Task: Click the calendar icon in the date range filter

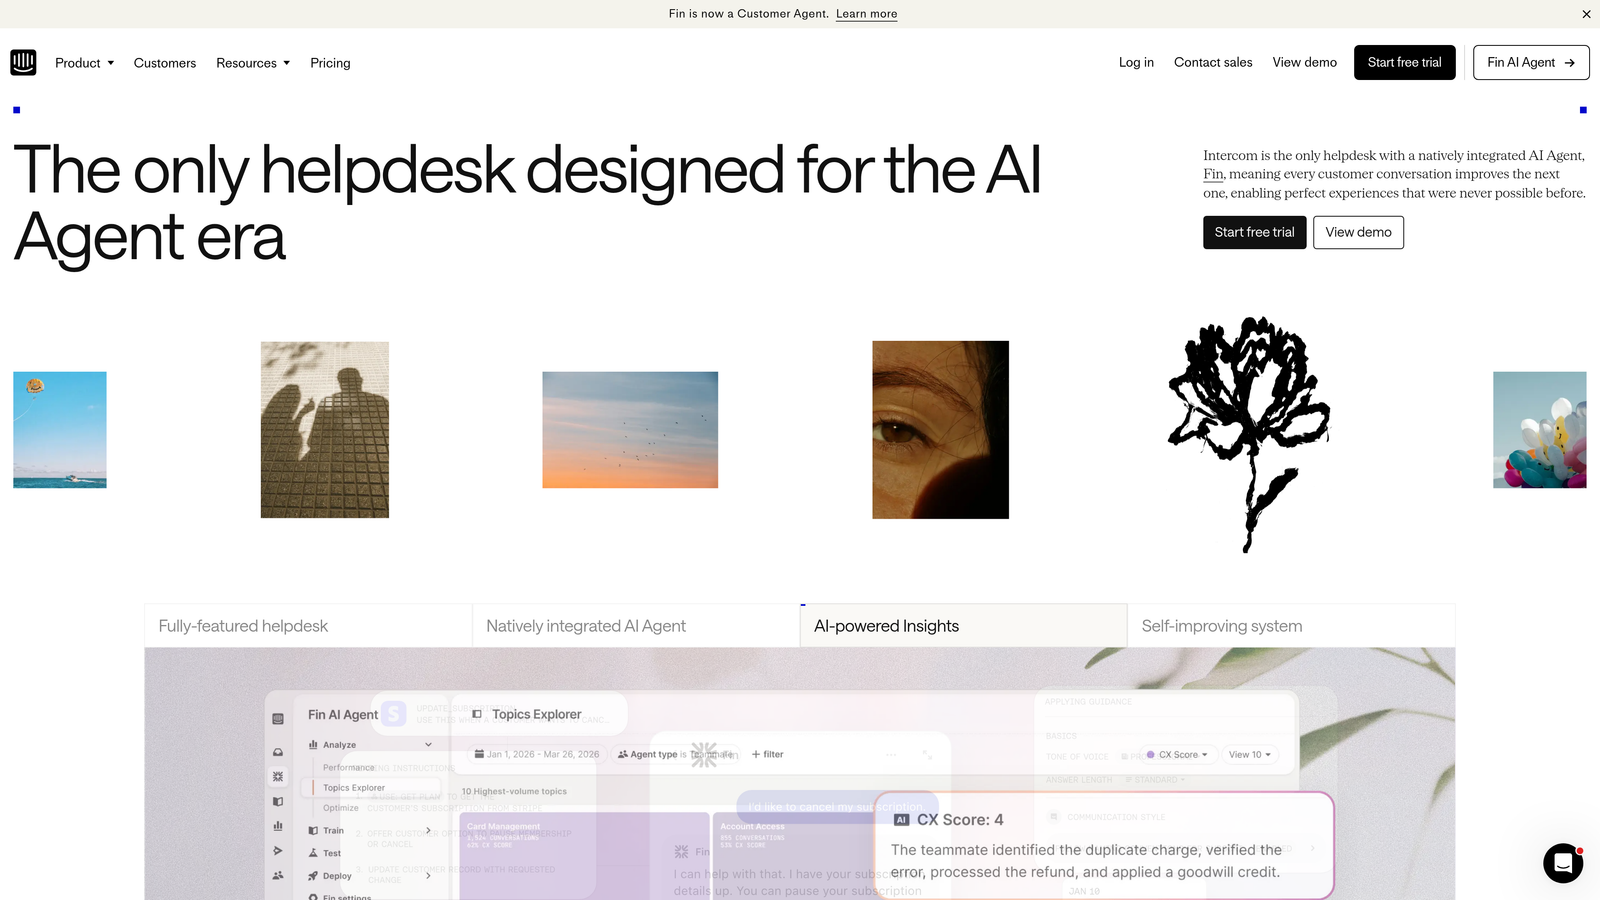Action: (481, 754)
